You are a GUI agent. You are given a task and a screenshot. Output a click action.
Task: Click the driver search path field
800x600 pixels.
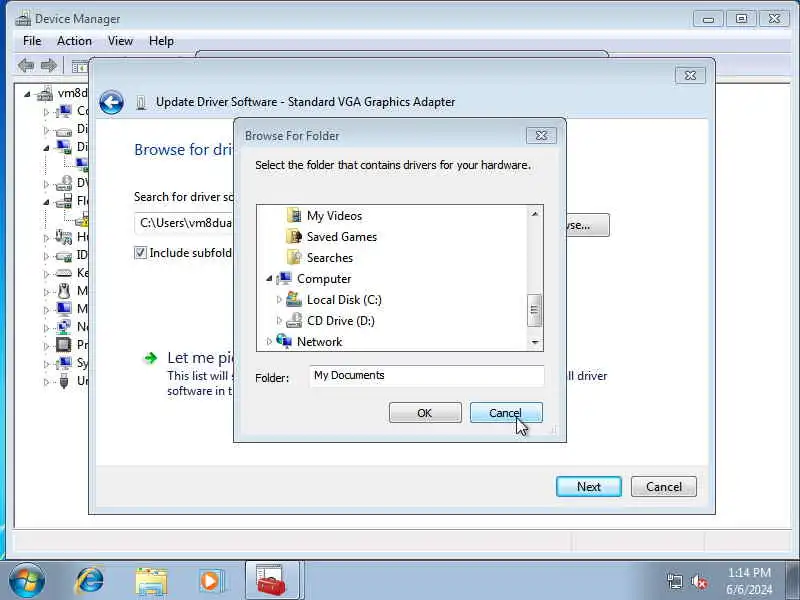point(184,223)
